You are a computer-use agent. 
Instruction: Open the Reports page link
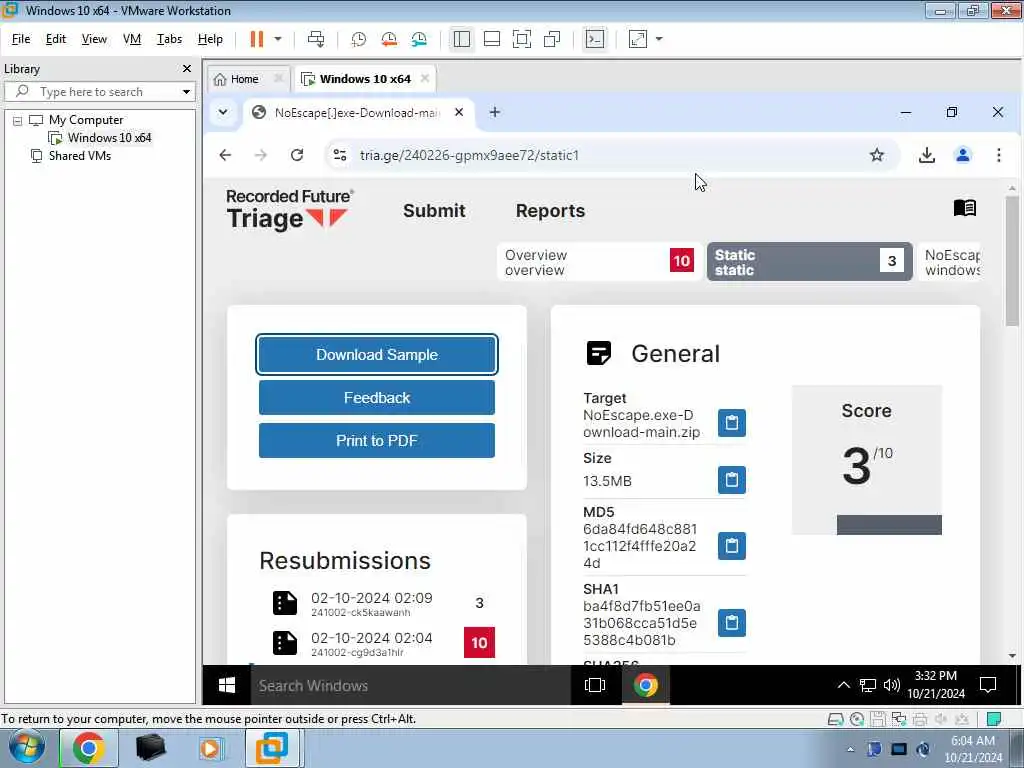click(x=550, y=211)
